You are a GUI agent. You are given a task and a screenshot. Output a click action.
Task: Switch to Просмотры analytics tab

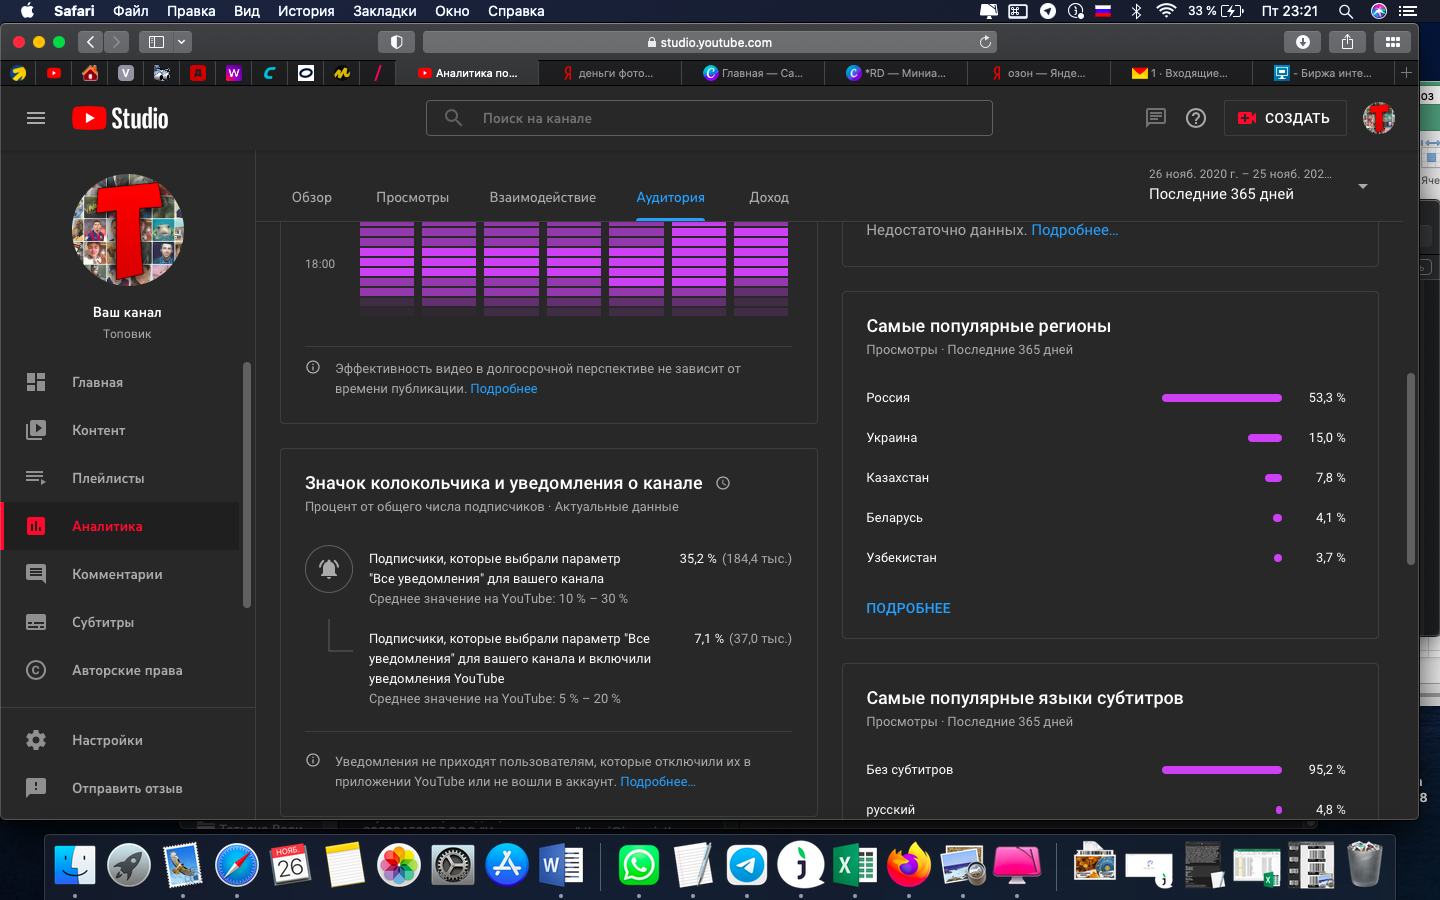click(x=412, y=197)
